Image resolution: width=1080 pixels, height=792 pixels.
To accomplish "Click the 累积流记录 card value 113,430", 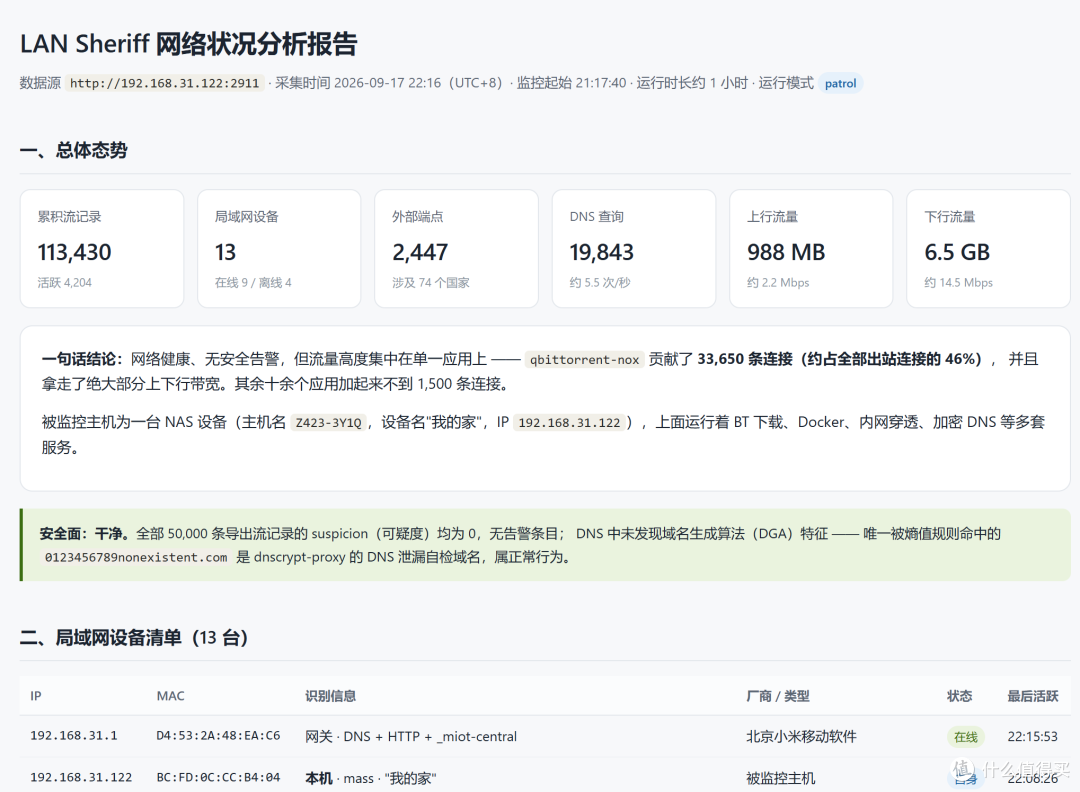I will pos(74,252).
